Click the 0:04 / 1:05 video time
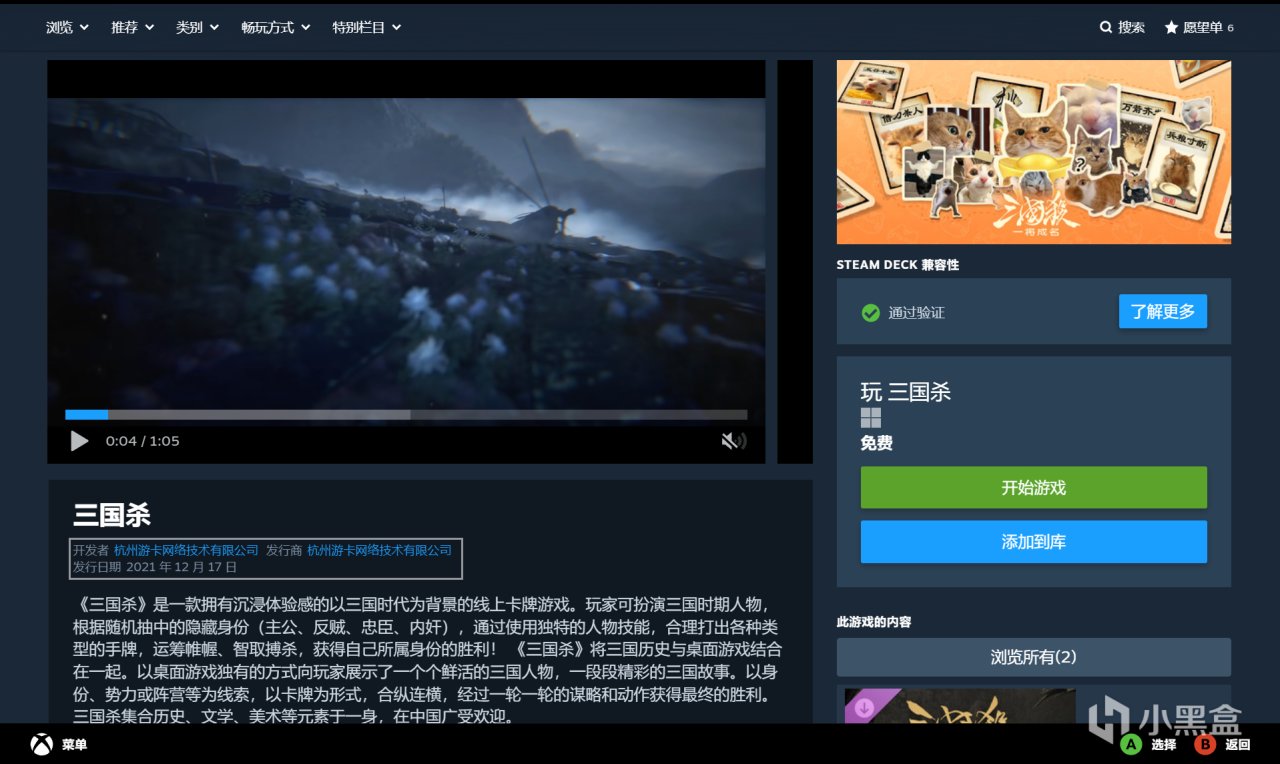Image resolution: width=1280 pixels, height=764 pixels. click(143, 441)
